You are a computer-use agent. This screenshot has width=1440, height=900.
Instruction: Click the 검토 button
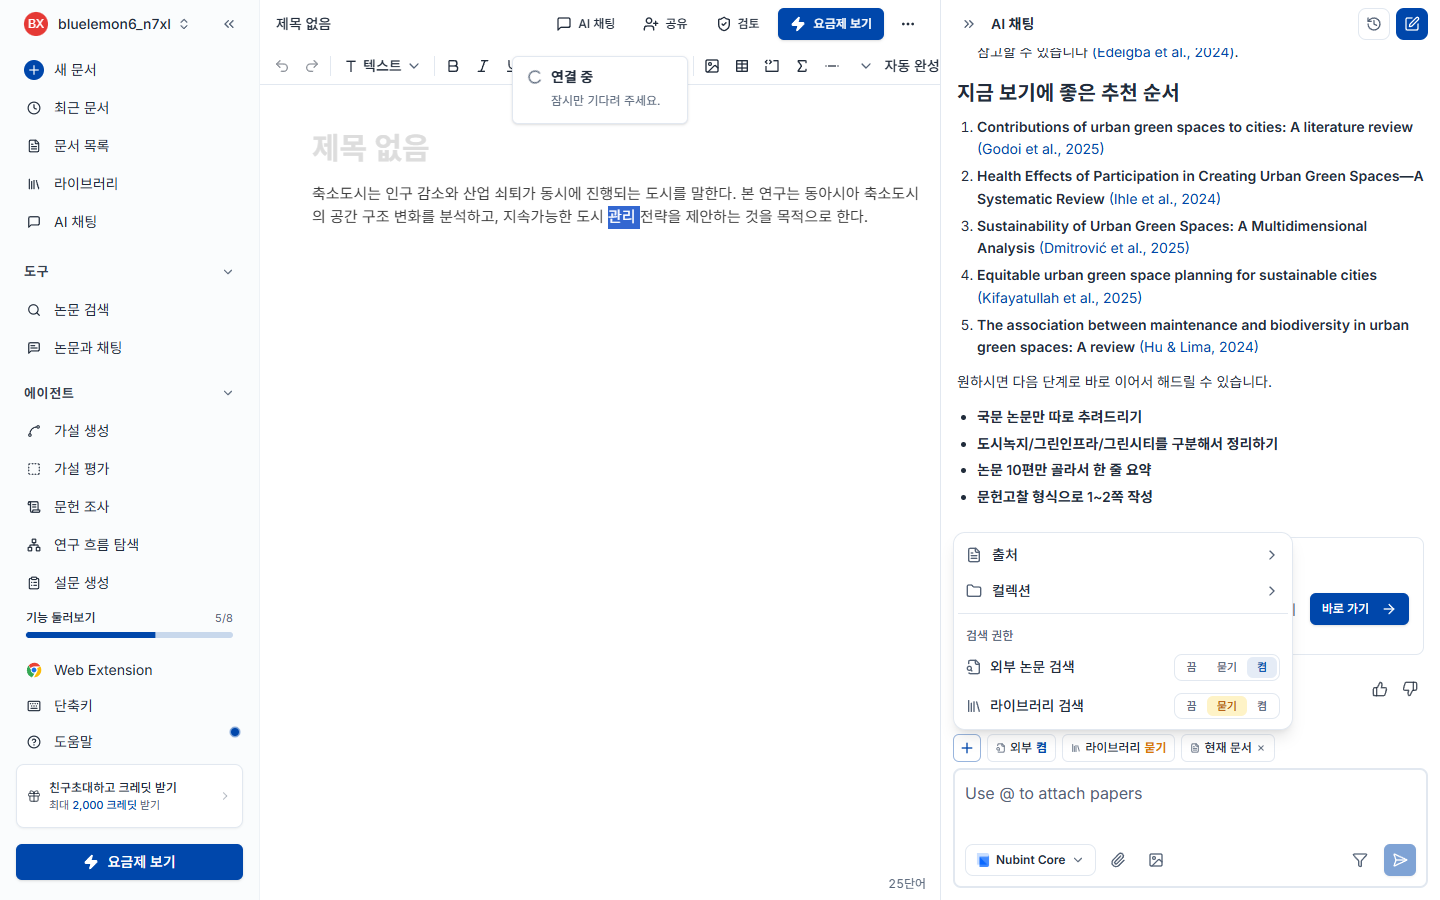click(738, 24)
